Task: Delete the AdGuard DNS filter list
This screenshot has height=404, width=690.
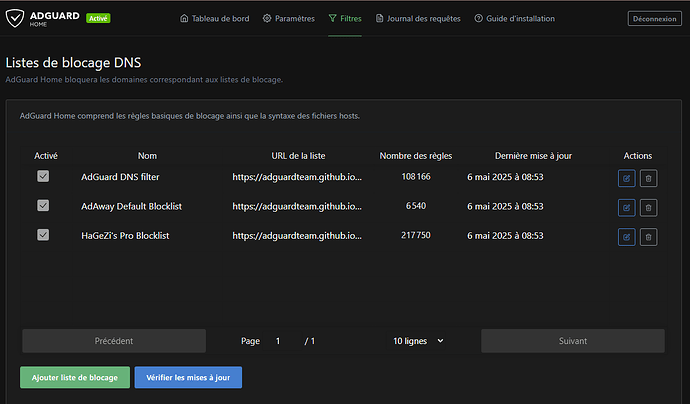Action: click(x=648, y=178)
